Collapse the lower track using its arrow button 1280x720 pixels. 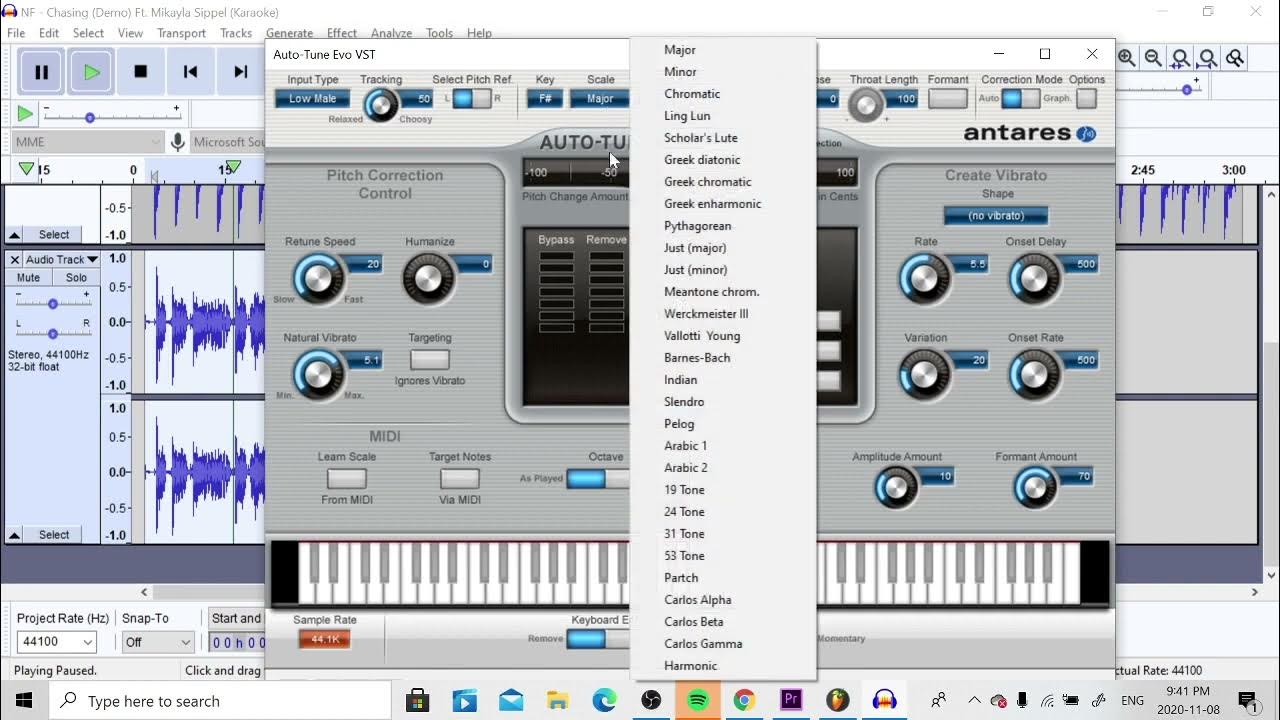[x=15, y=536]
